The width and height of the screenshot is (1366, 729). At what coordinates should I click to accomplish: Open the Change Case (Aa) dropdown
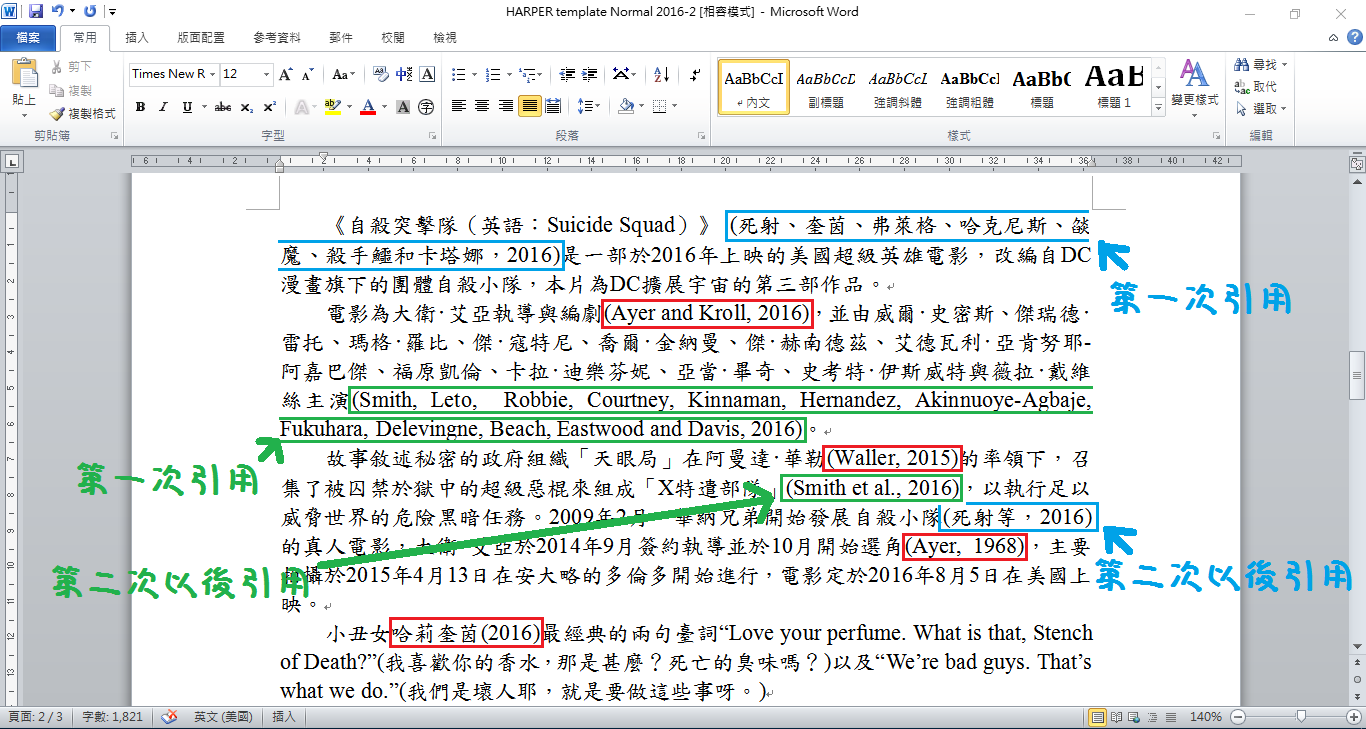point(344,74)
